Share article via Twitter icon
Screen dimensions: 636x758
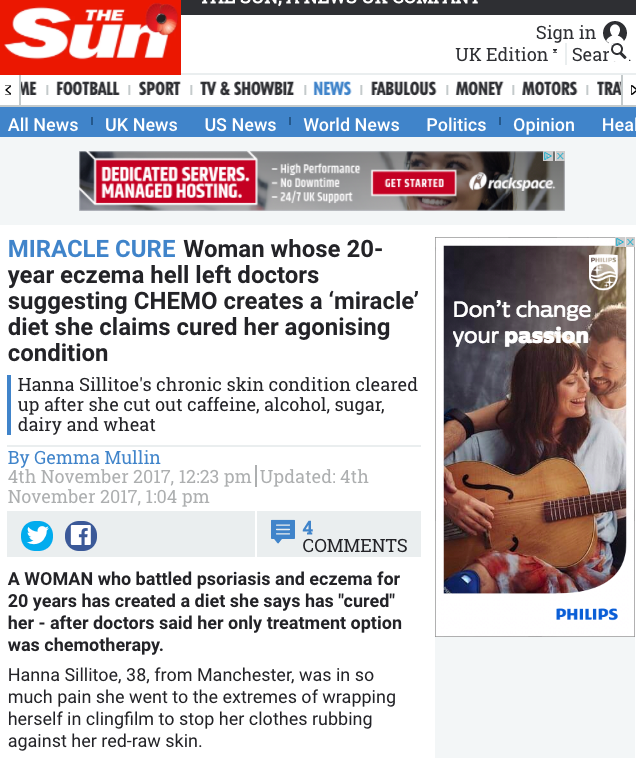coord(37,536)
